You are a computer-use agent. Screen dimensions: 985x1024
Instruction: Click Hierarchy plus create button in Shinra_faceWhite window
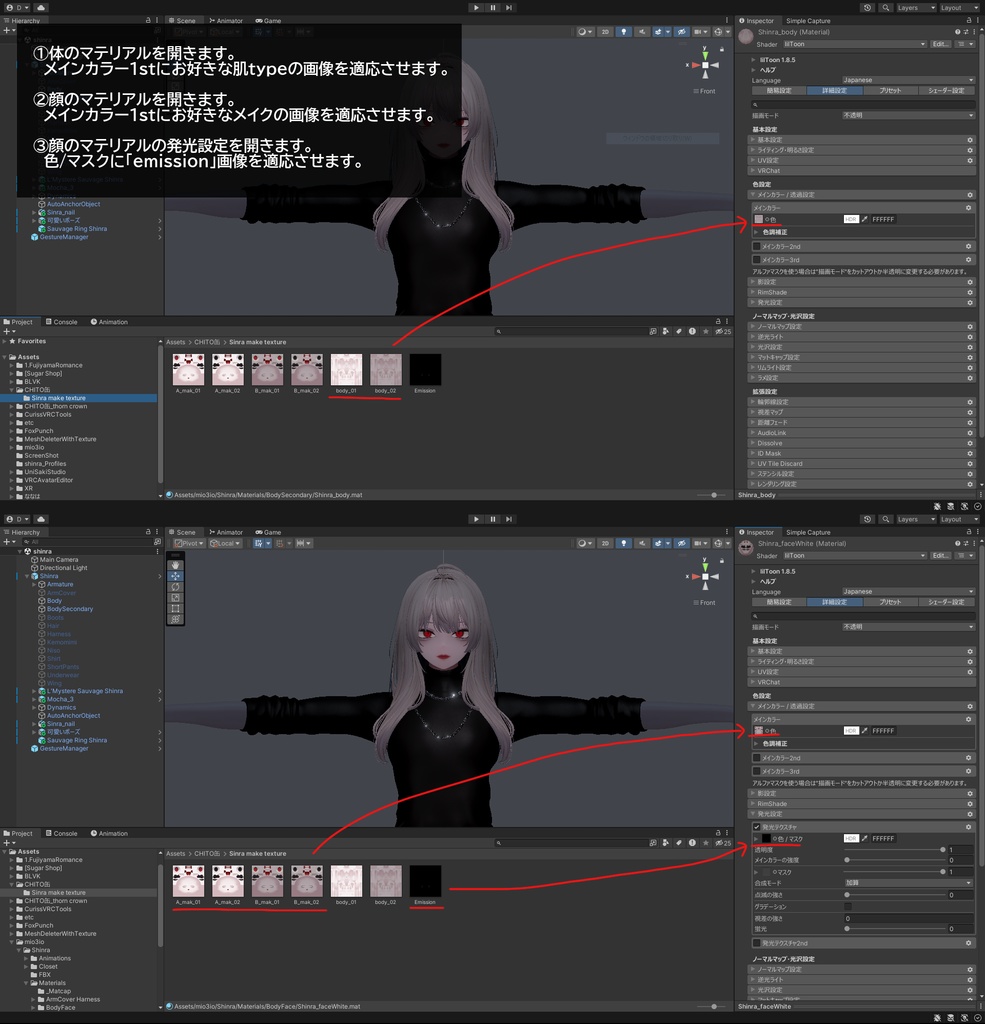tap(8, 541)
